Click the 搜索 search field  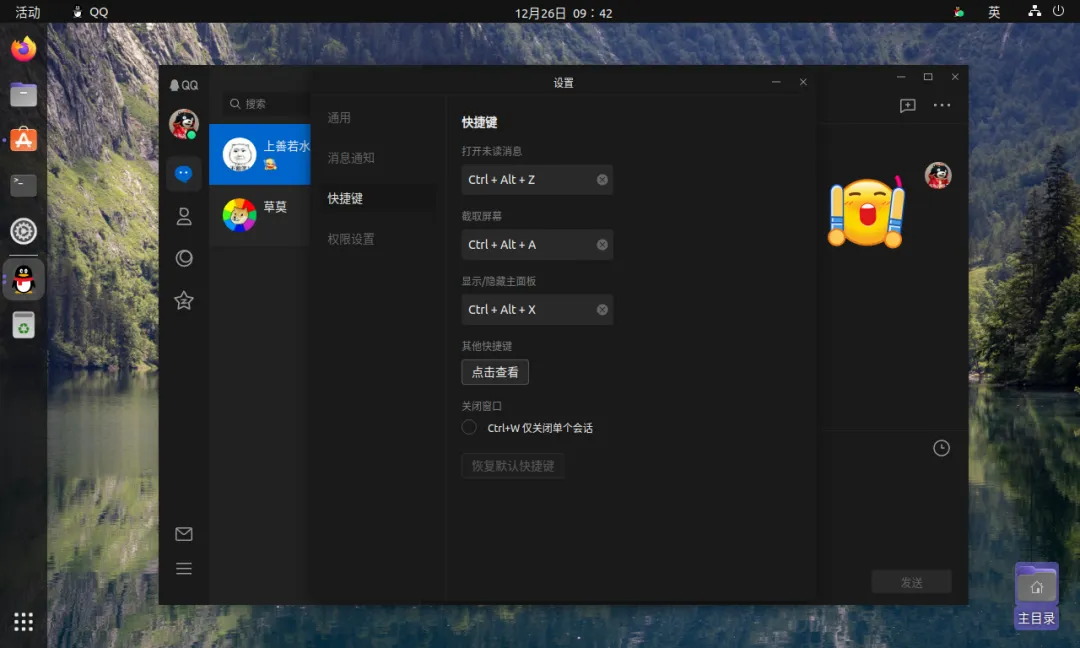point(267,104)
